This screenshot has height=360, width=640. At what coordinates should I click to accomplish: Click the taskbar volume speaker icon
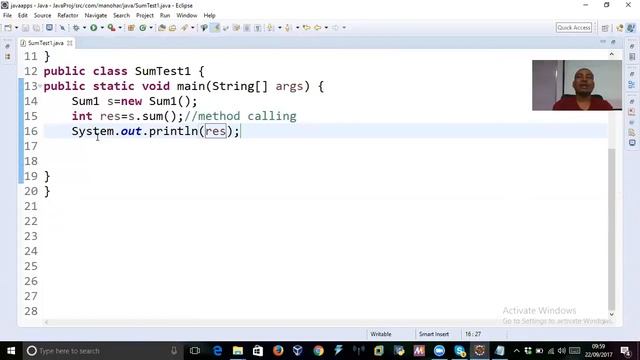click(562, 351)
